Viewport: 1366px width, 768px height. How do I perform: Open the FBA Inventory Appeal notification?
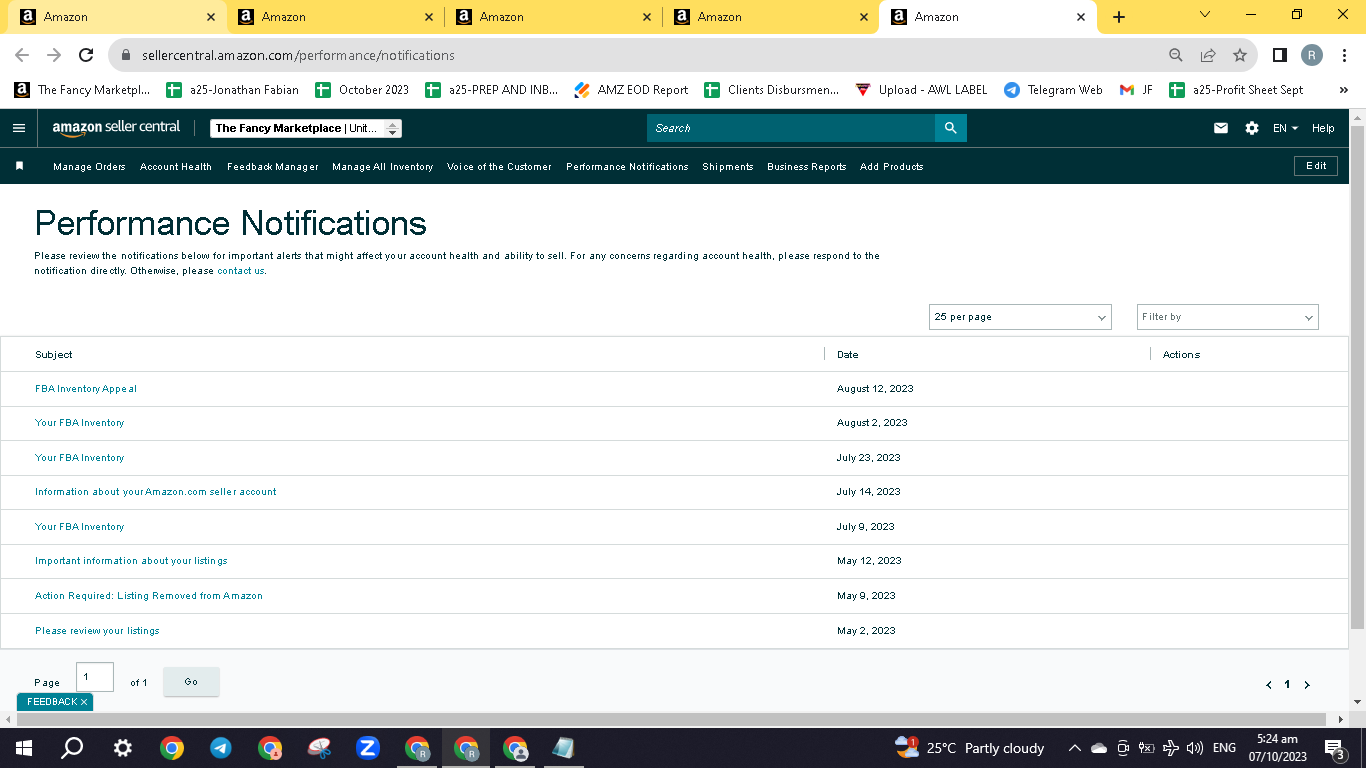[86, 389]
